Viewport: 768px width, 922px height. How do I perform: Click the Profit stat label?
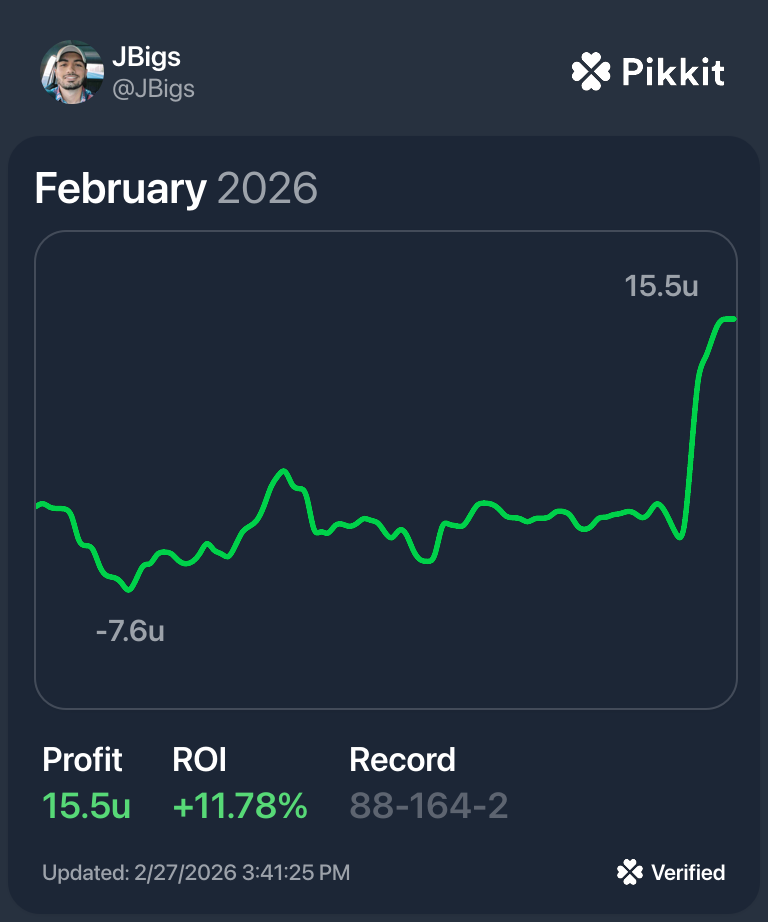point(82,760)
